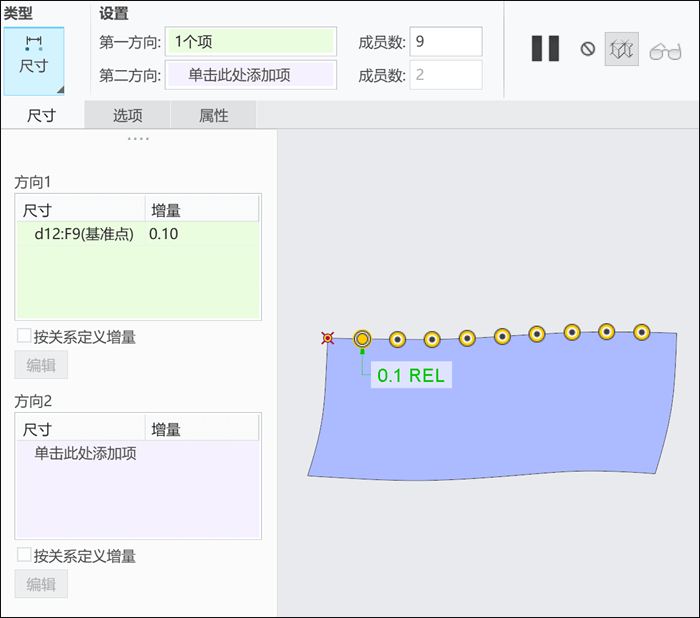Image resolution: width=700 pixels, height=618 pixels.
Task: Open the 选项 tab
Action: (x=127, y=115)
